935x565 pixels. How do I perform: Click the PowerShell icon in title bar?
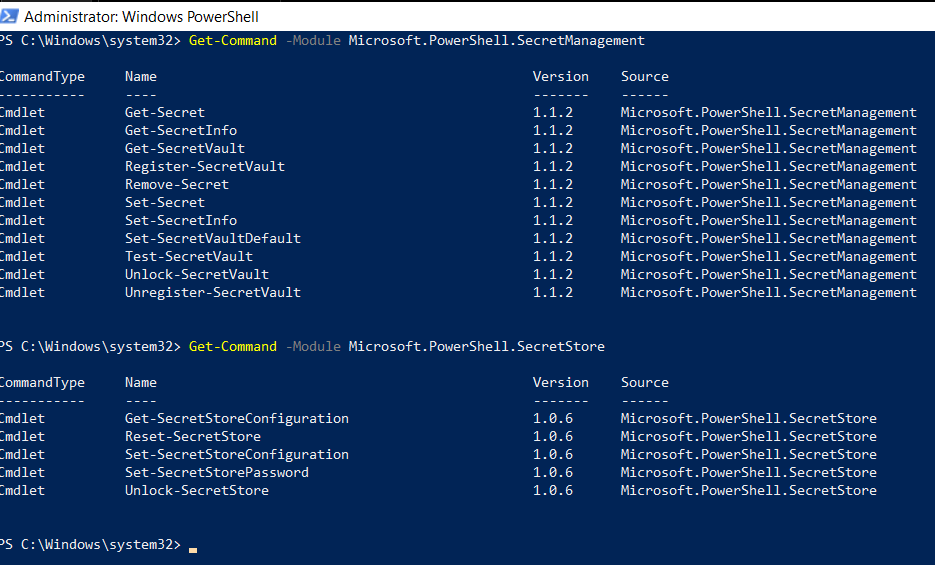coord(9,16)
